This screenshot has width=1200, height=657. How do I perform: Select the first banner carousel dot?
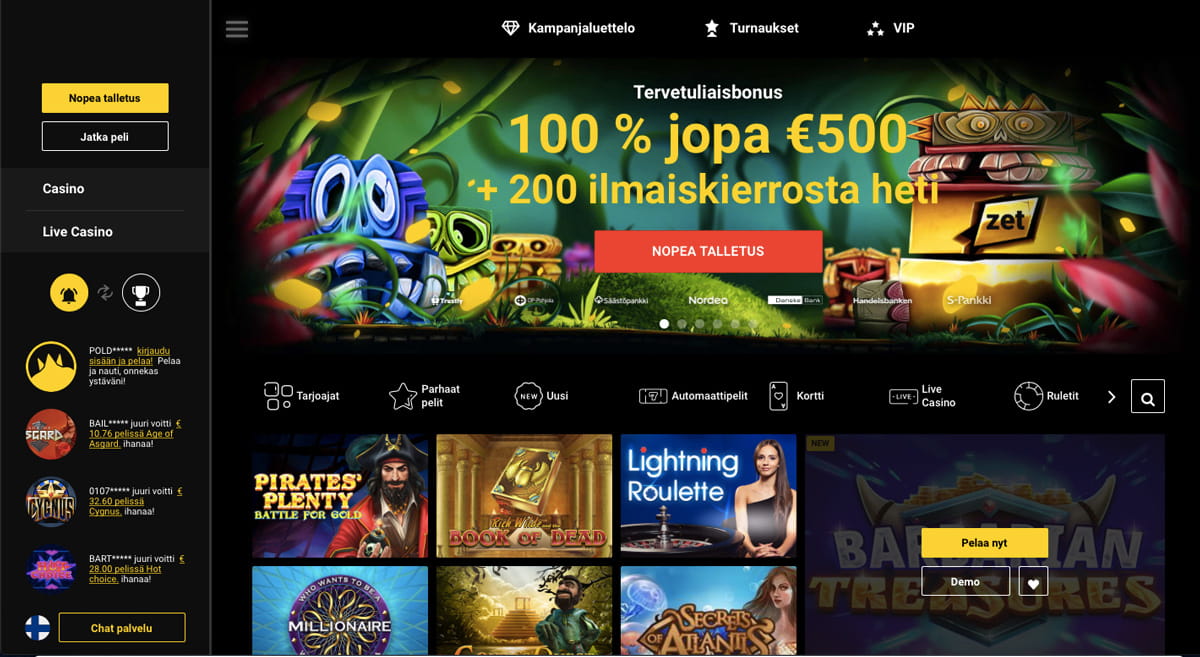(x=664, y=324)
